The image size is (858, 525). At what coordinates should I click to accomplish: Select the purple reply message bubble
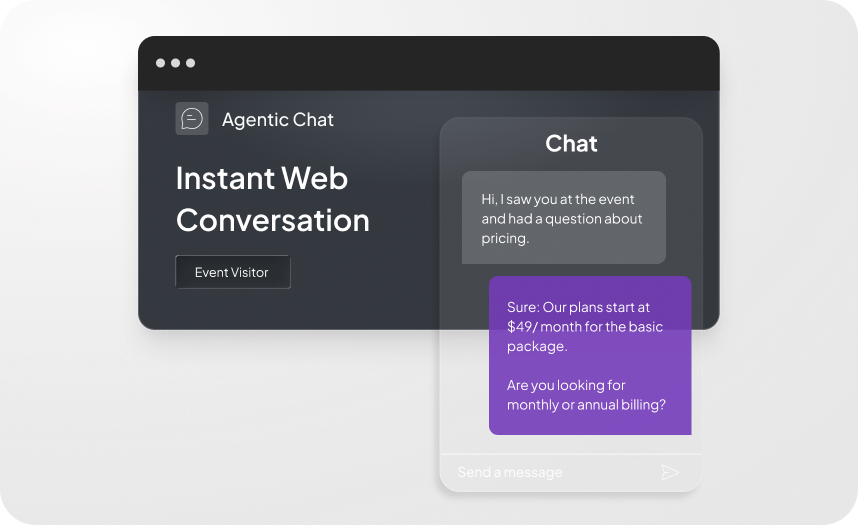[x=590, y=355]
